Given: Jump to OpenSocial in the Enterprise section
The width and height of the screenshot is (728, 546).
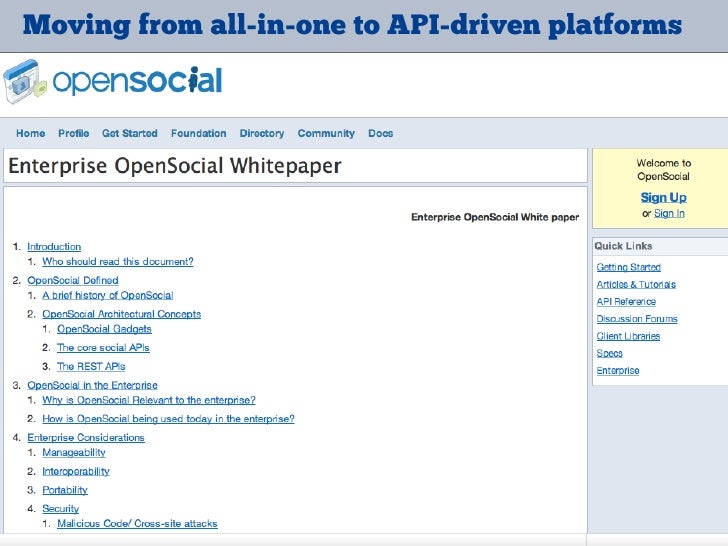Looking at the screenshot, I should (x=92, y=385).
